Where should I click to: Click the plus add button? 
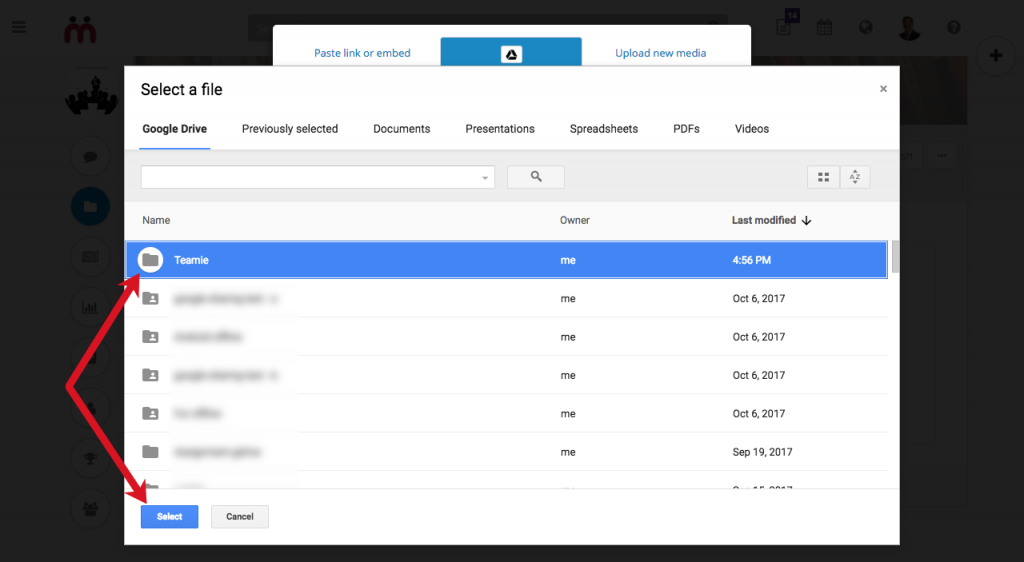pos(996,55)
